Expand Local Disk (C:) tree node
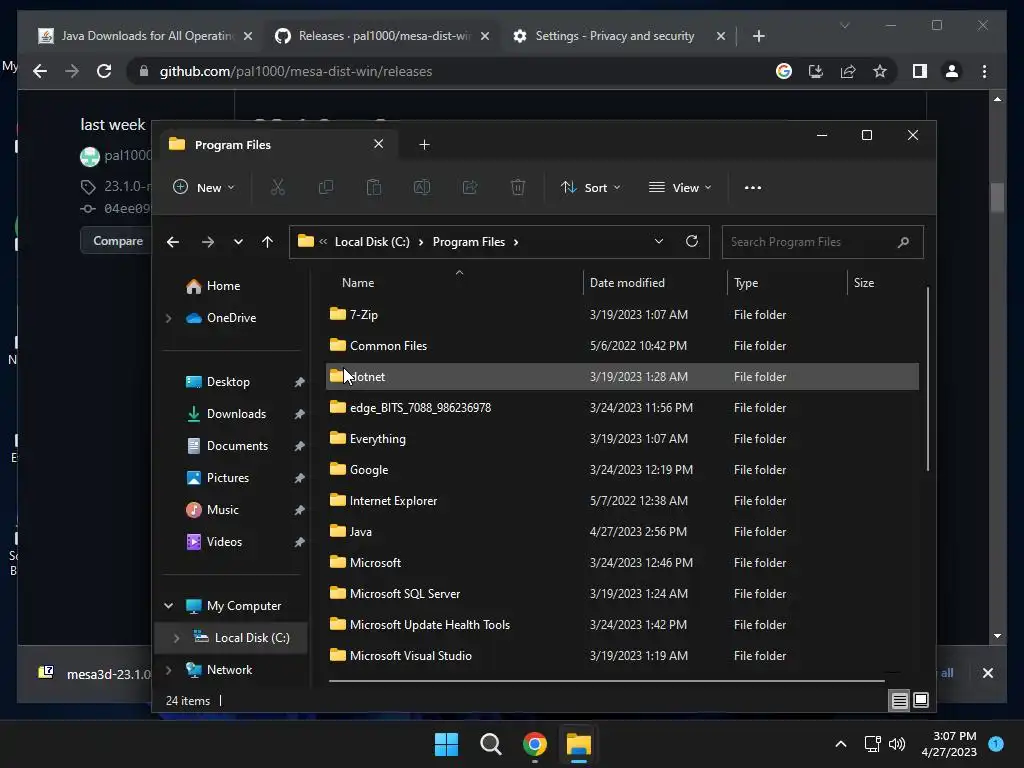The height and width of the screenshot is (768, 1024). tap(176, 638)
